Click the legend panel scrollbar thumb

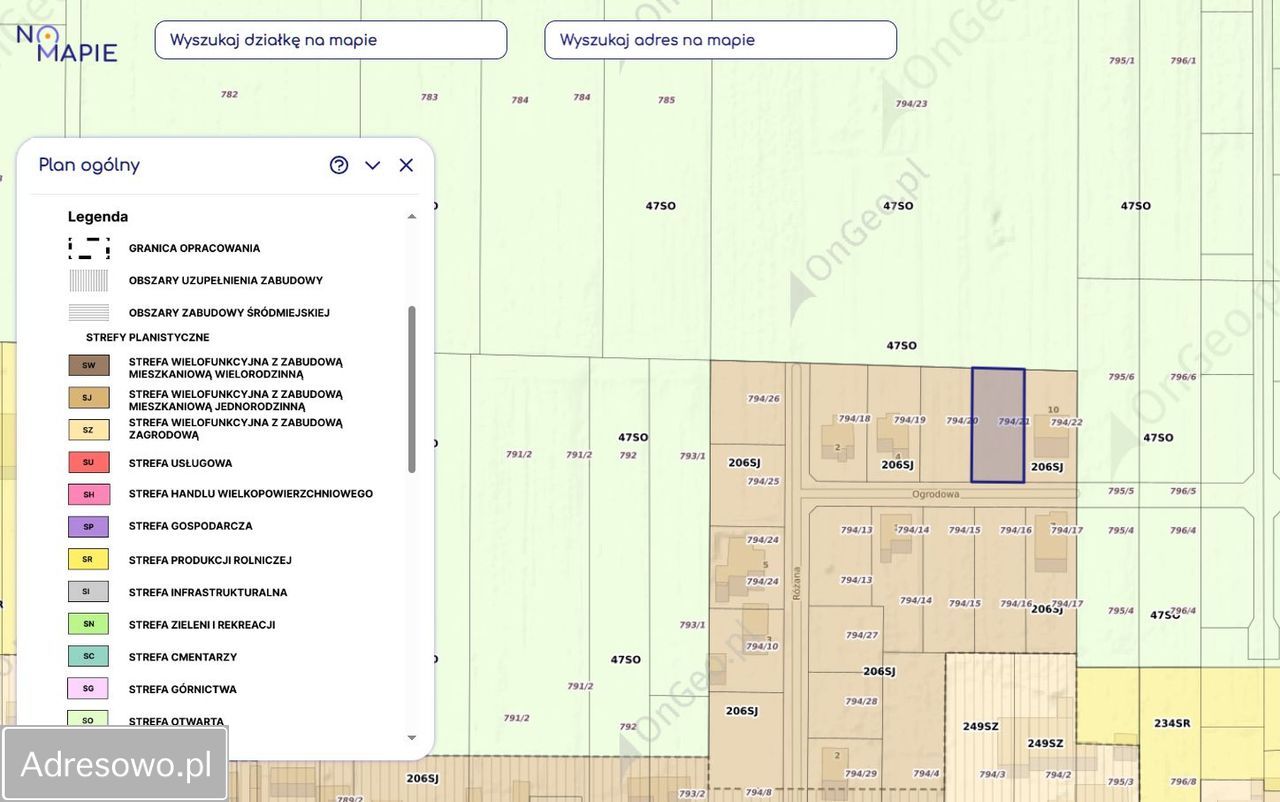[x=411, y=389]
